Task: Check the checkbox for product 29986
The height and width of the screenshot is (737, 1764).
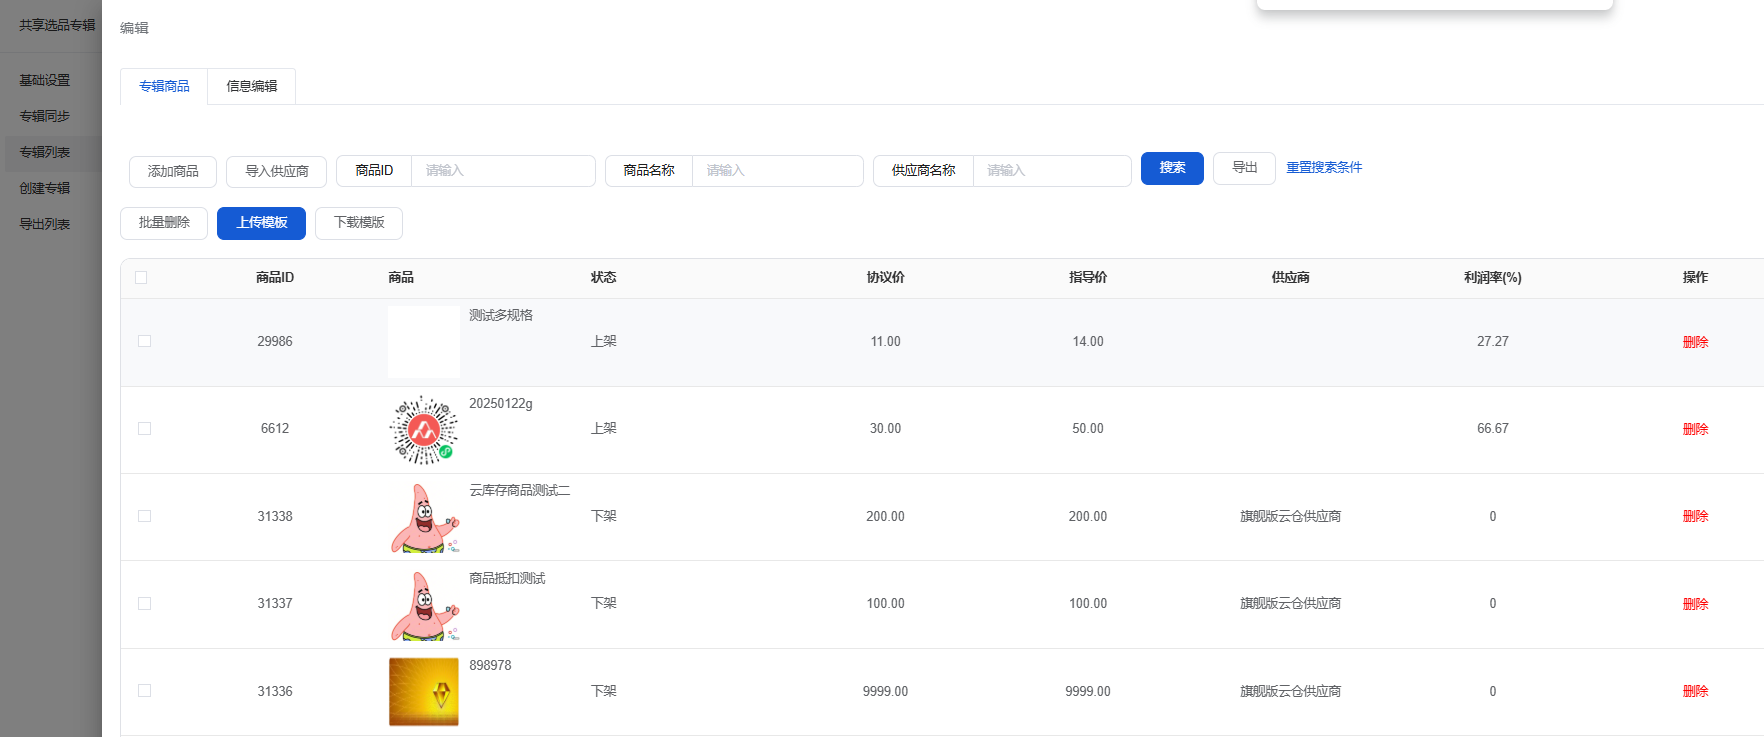Action: [x=145, y=341]
